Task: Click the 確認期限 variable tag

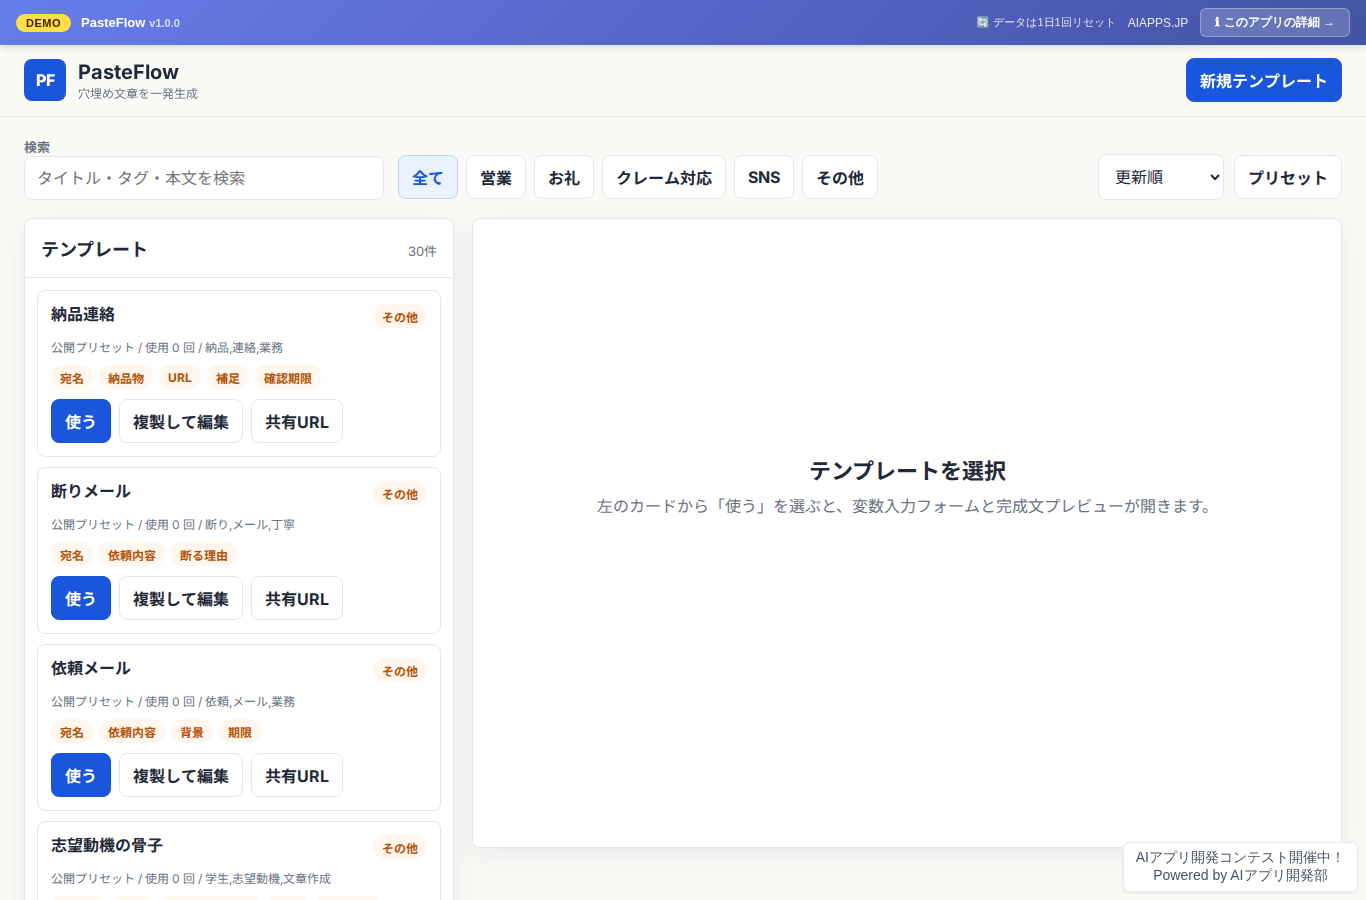Action: click(x=288, y=378)
